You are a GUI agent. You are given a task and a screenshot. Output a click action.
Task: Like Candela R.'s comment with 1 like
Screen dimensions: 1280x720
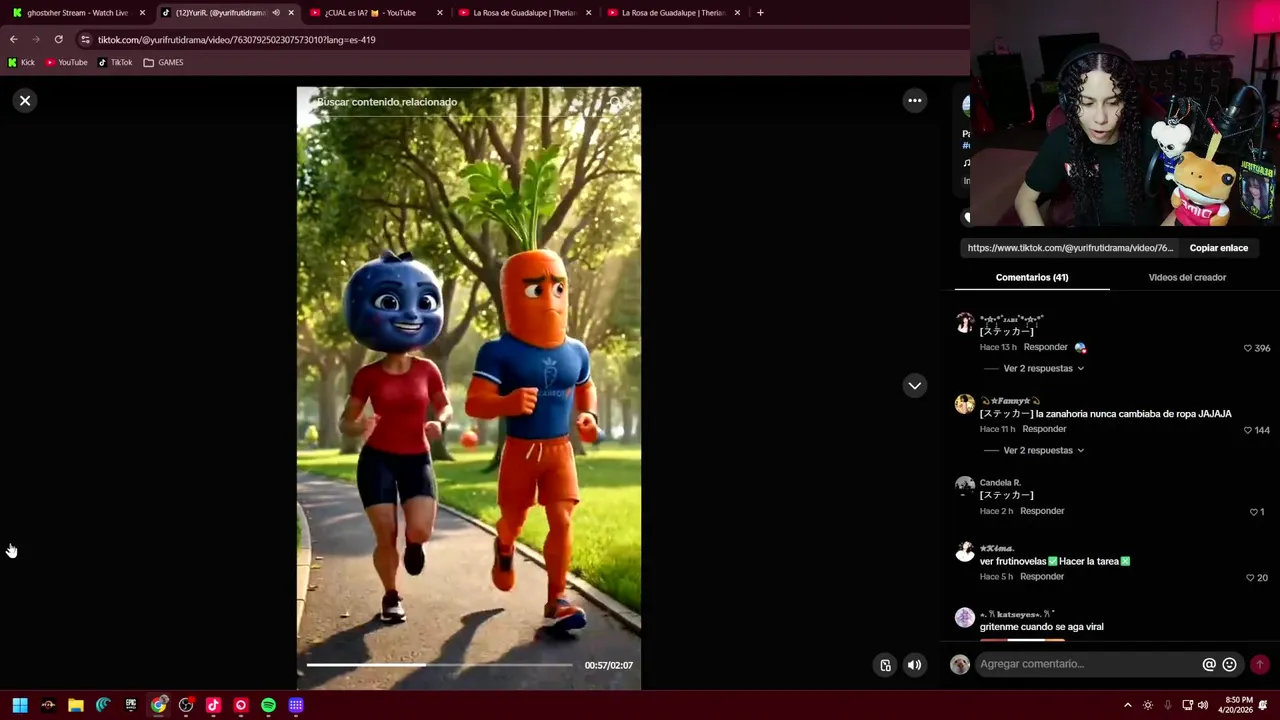point(1253,512)
